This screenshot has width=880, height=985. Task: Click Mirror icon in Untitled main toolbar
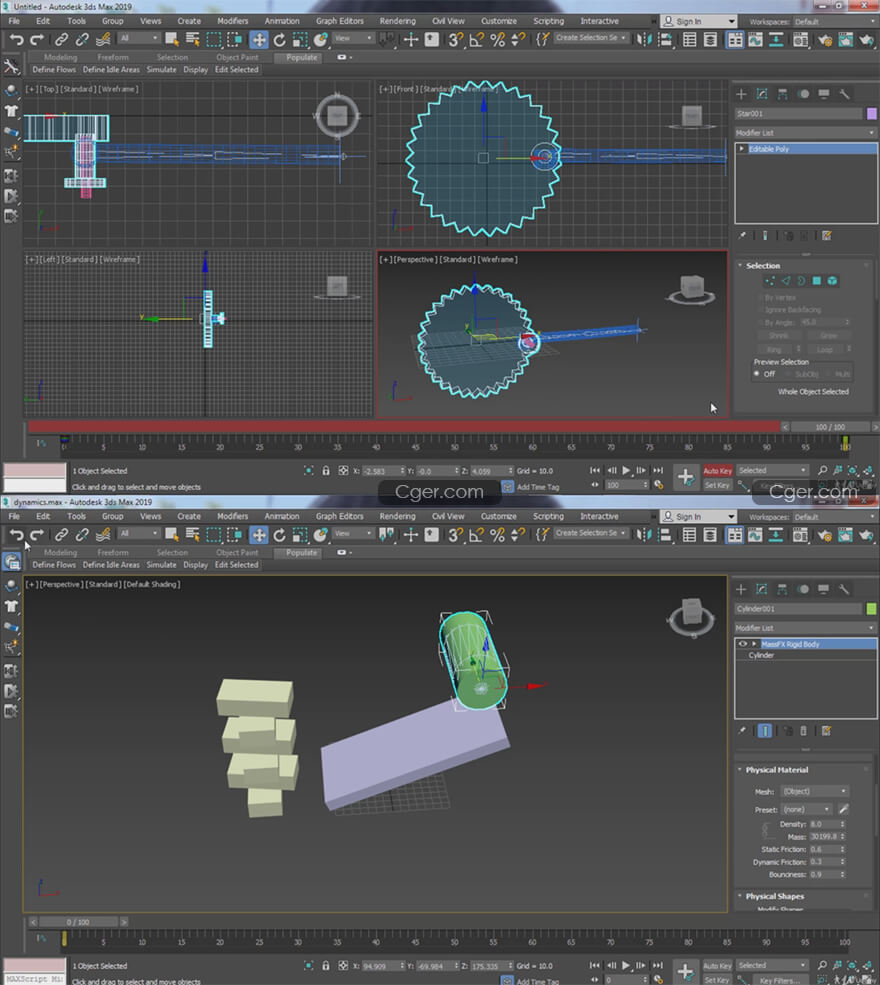pyautogui.click(x=644, y=40)
